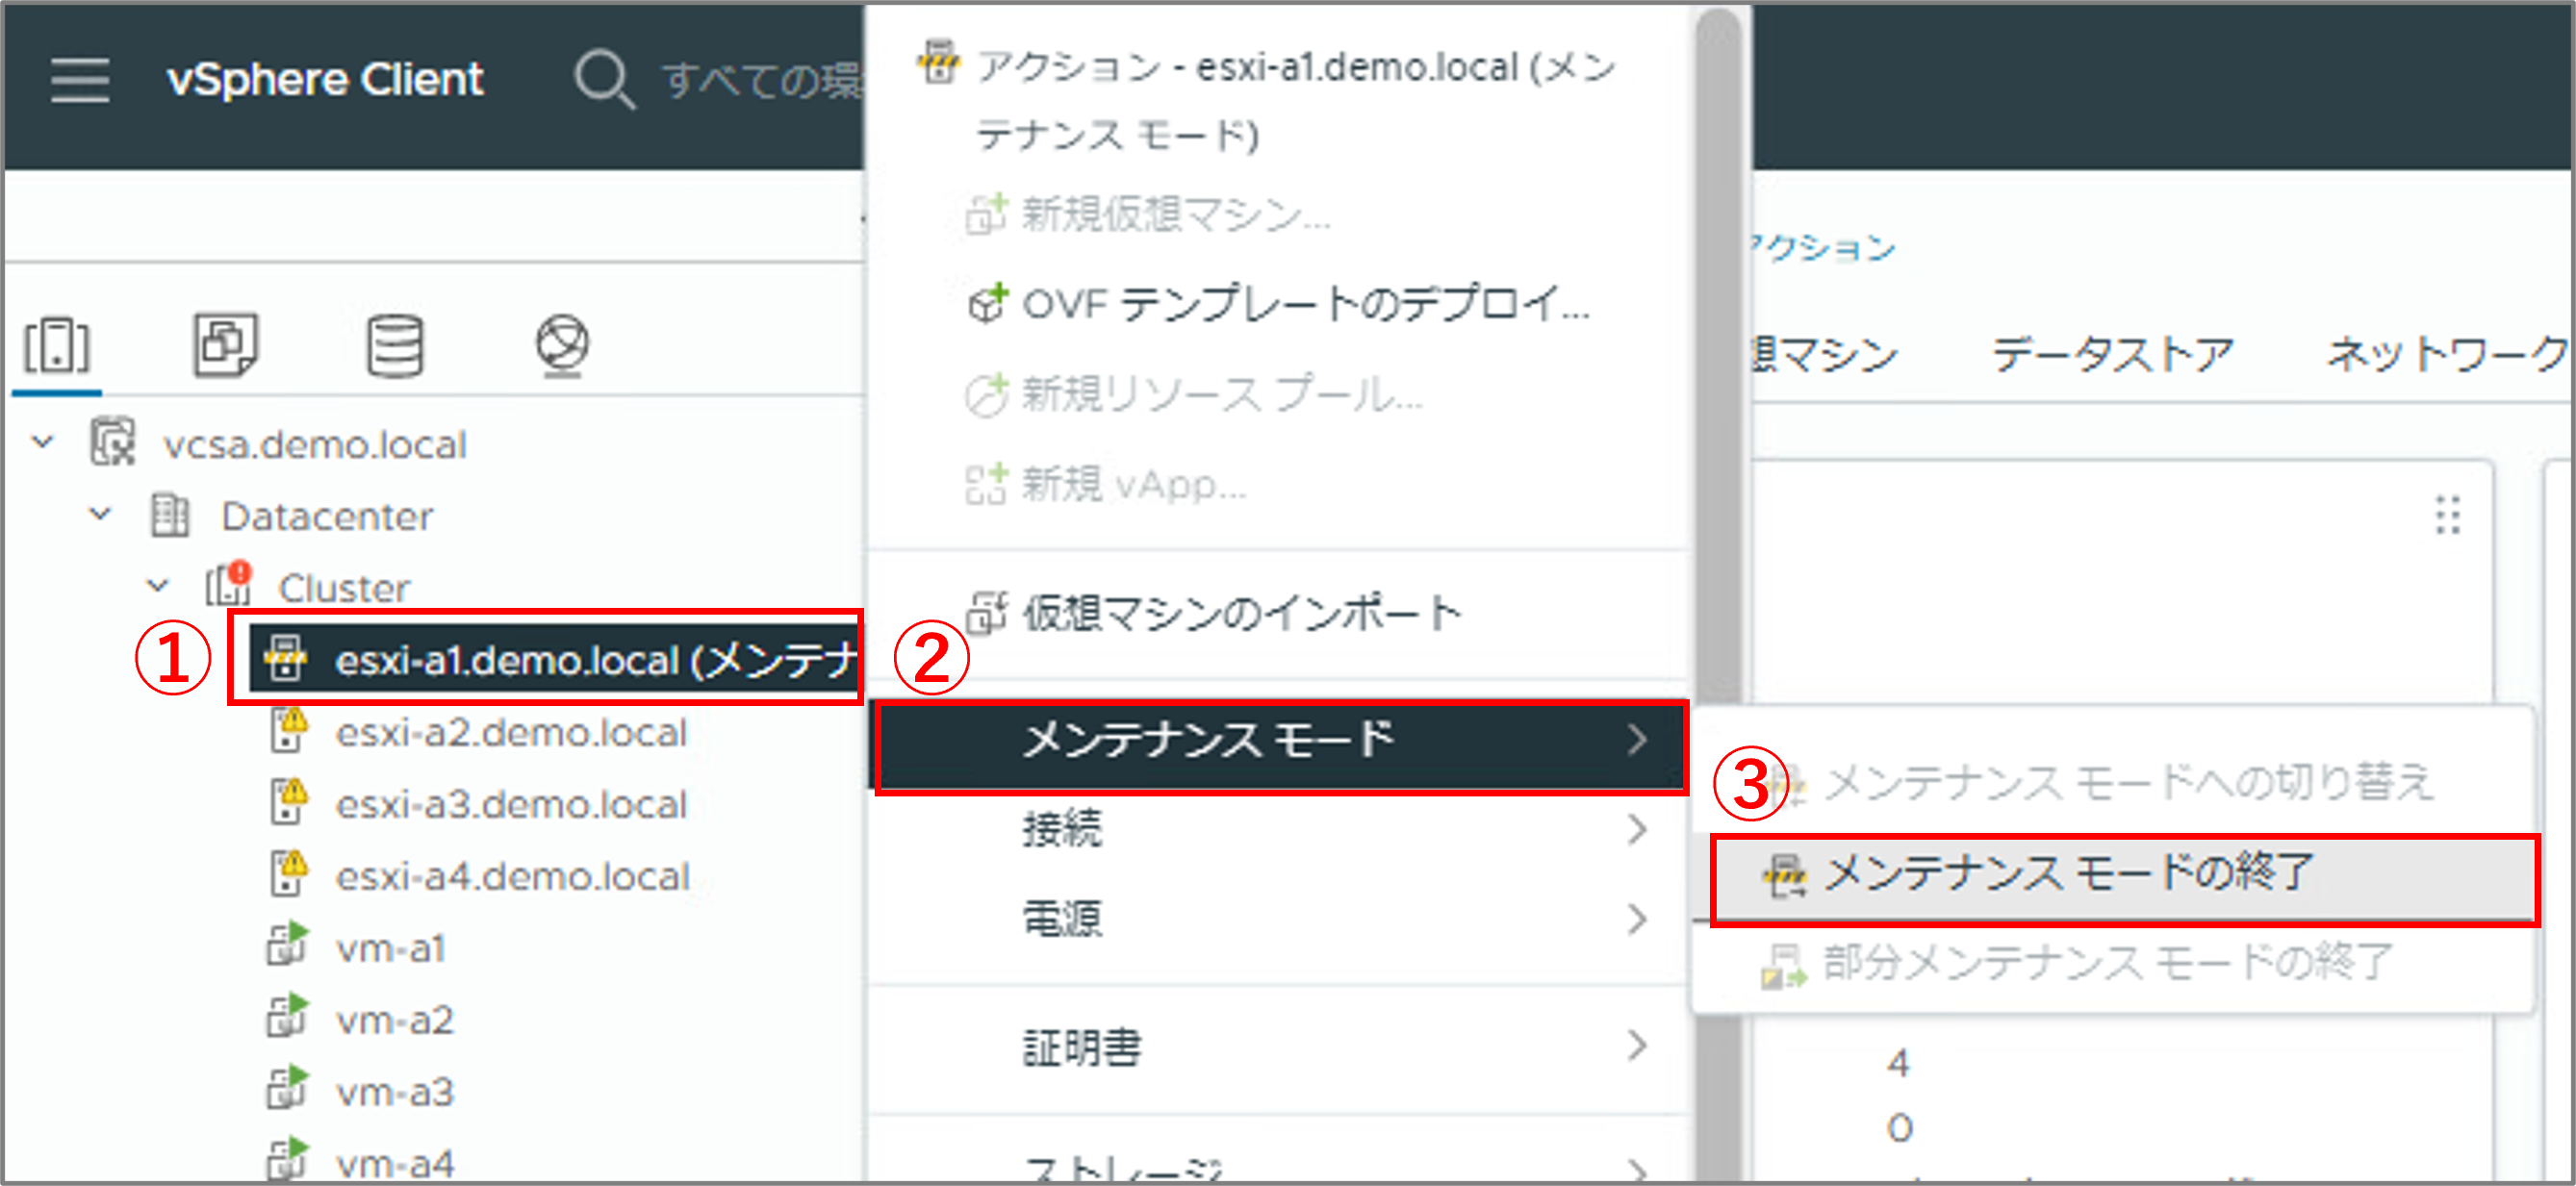Select vm-a2 in inventory tree
This screenshot has width=2576, height=1186.
click(394, 1019)
